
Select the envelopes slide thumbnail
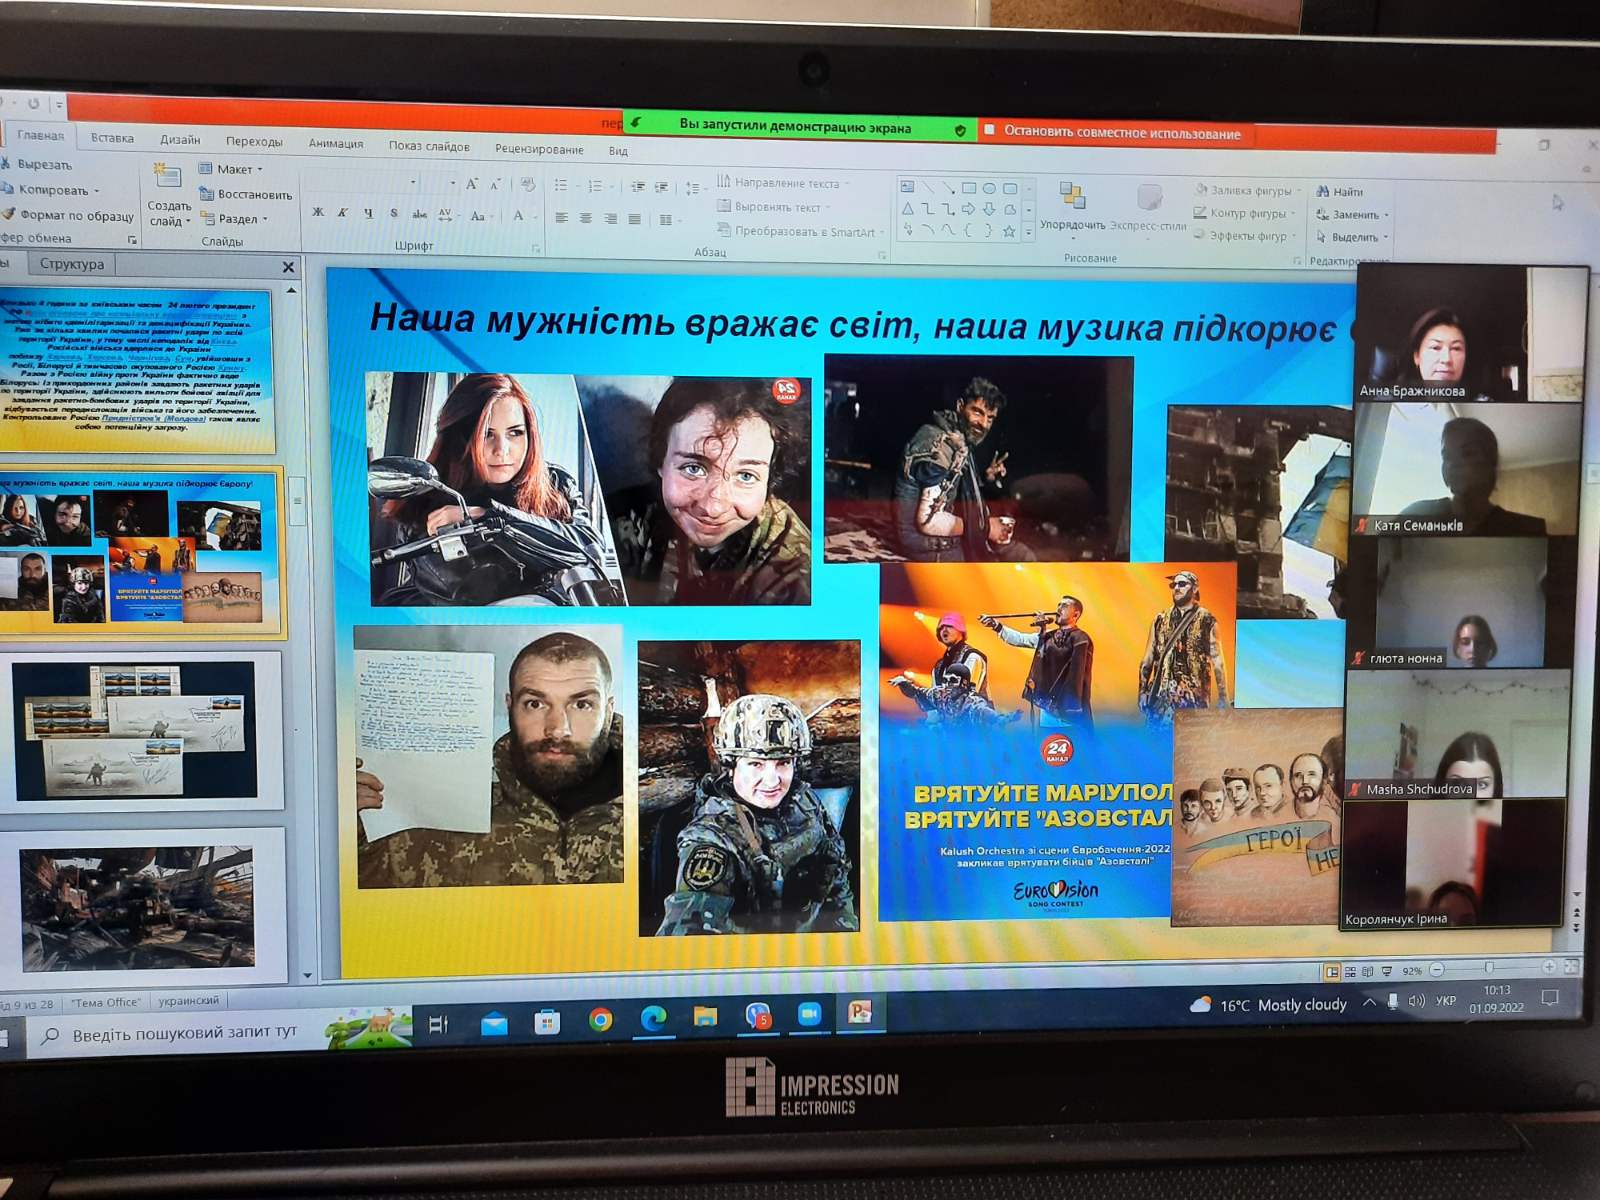pyautogui.click(x=140, y=730)
